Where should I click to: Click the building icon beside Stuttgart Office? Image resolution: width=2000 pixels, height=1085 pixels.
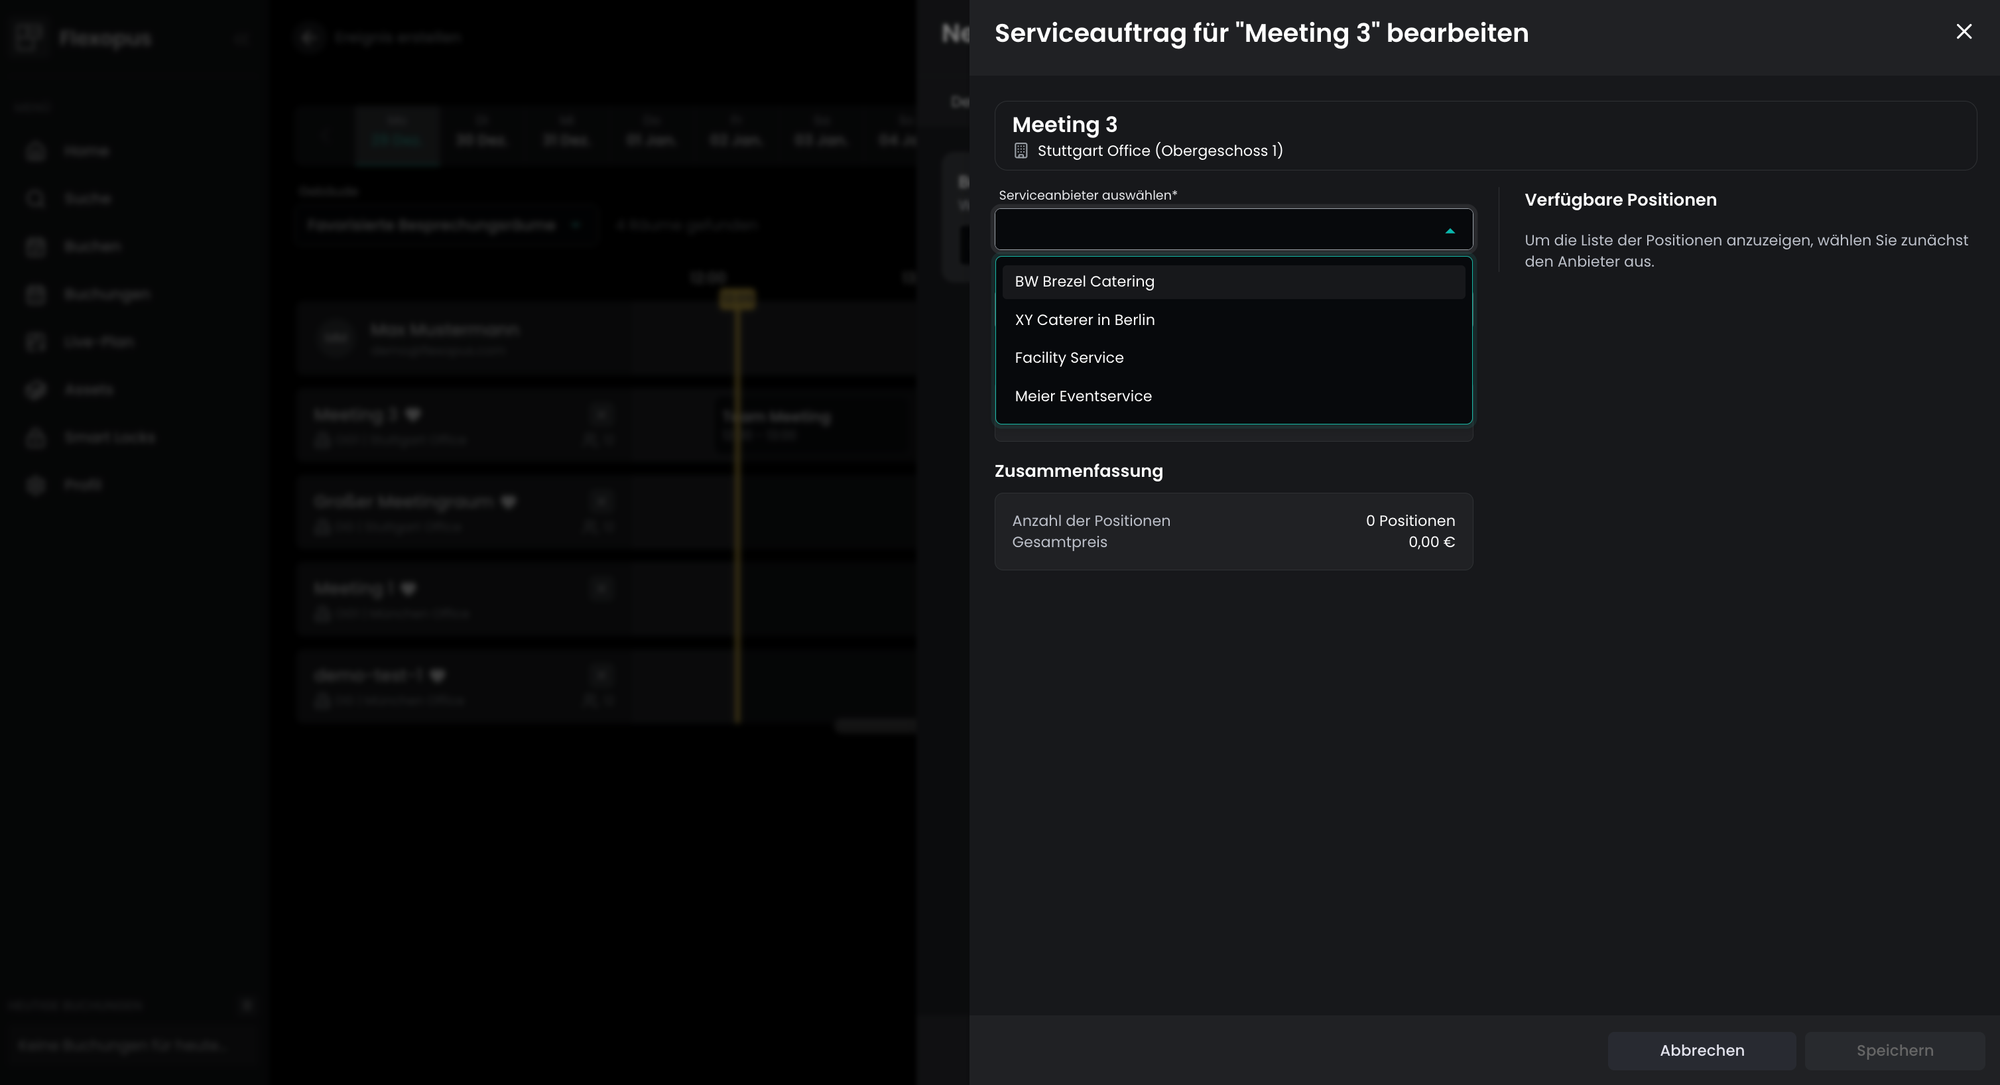pos(1020,151)
